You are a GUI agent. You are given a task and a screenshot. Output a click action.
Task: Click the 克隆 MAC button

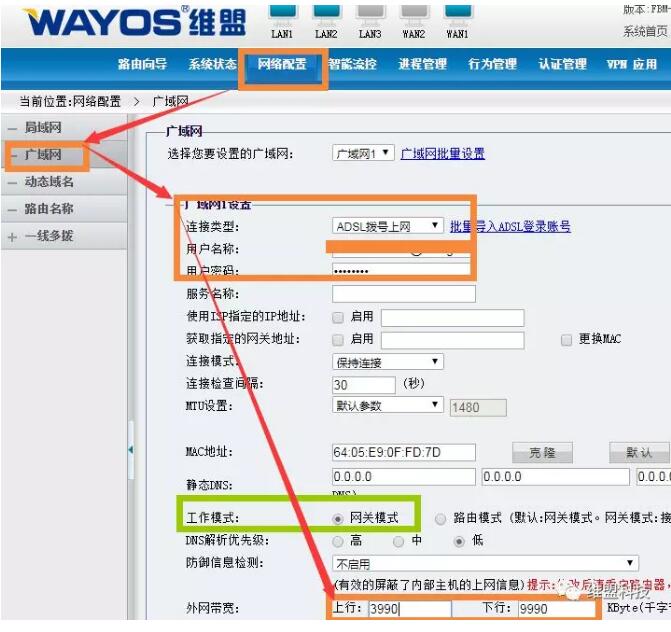(x=542, y=452)
